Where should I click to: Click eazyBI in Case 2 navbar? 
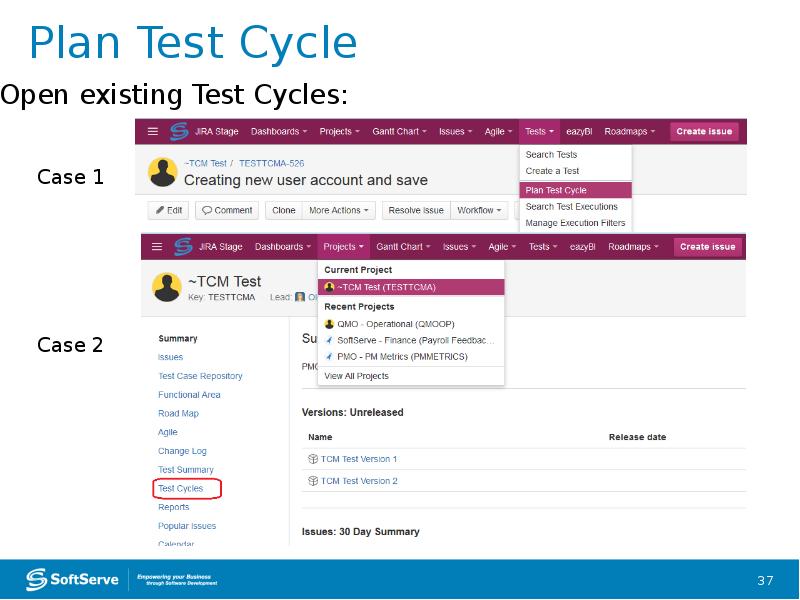pos(583,247)
